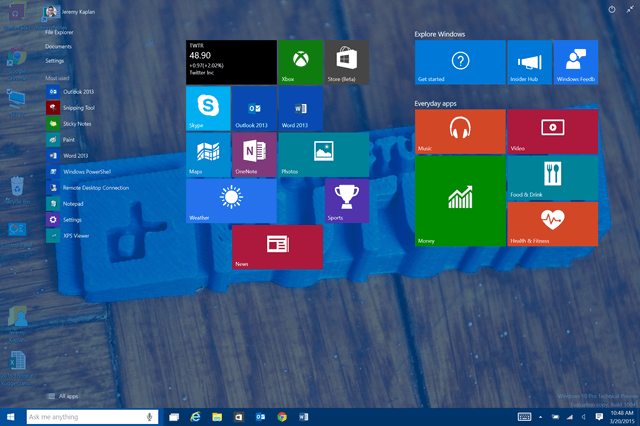
Task: Click the Ask me anything search box
Action: [x=92, y=417]
